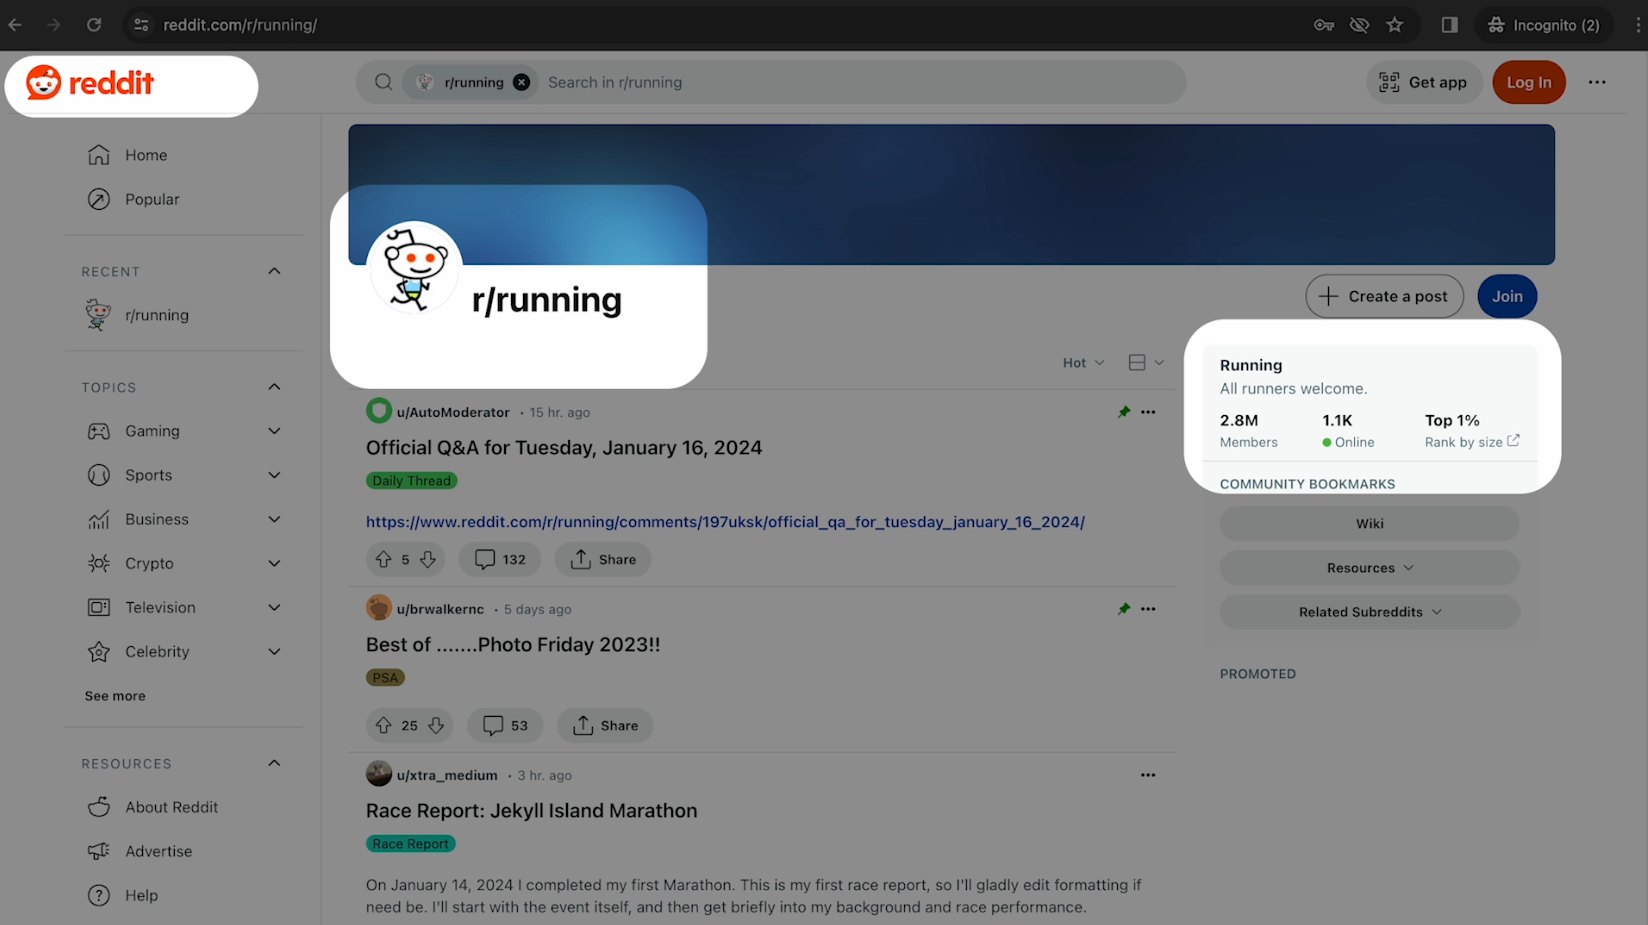Downvote the Photo Friday 2023 post
Viewport: 1648px width, 925px height.
click(436, 725)
